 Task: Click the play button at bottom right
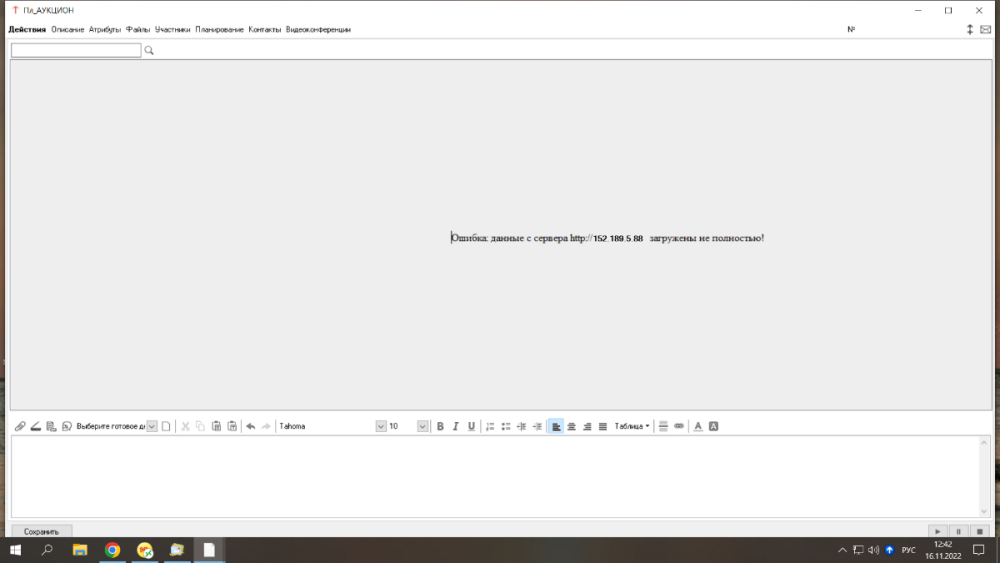[938, 531]
